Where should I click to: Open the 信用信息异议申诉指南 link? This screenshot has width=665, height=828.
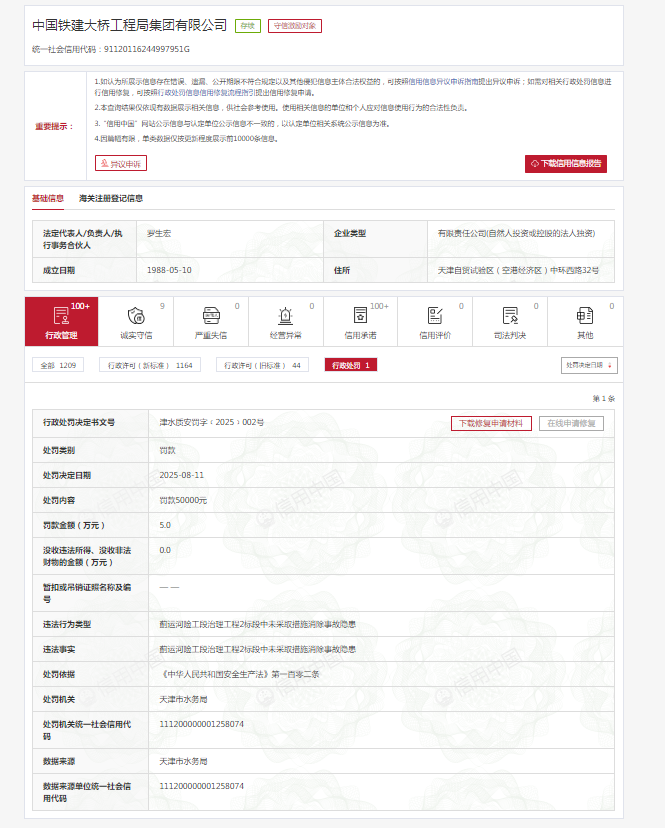point(446,82)
